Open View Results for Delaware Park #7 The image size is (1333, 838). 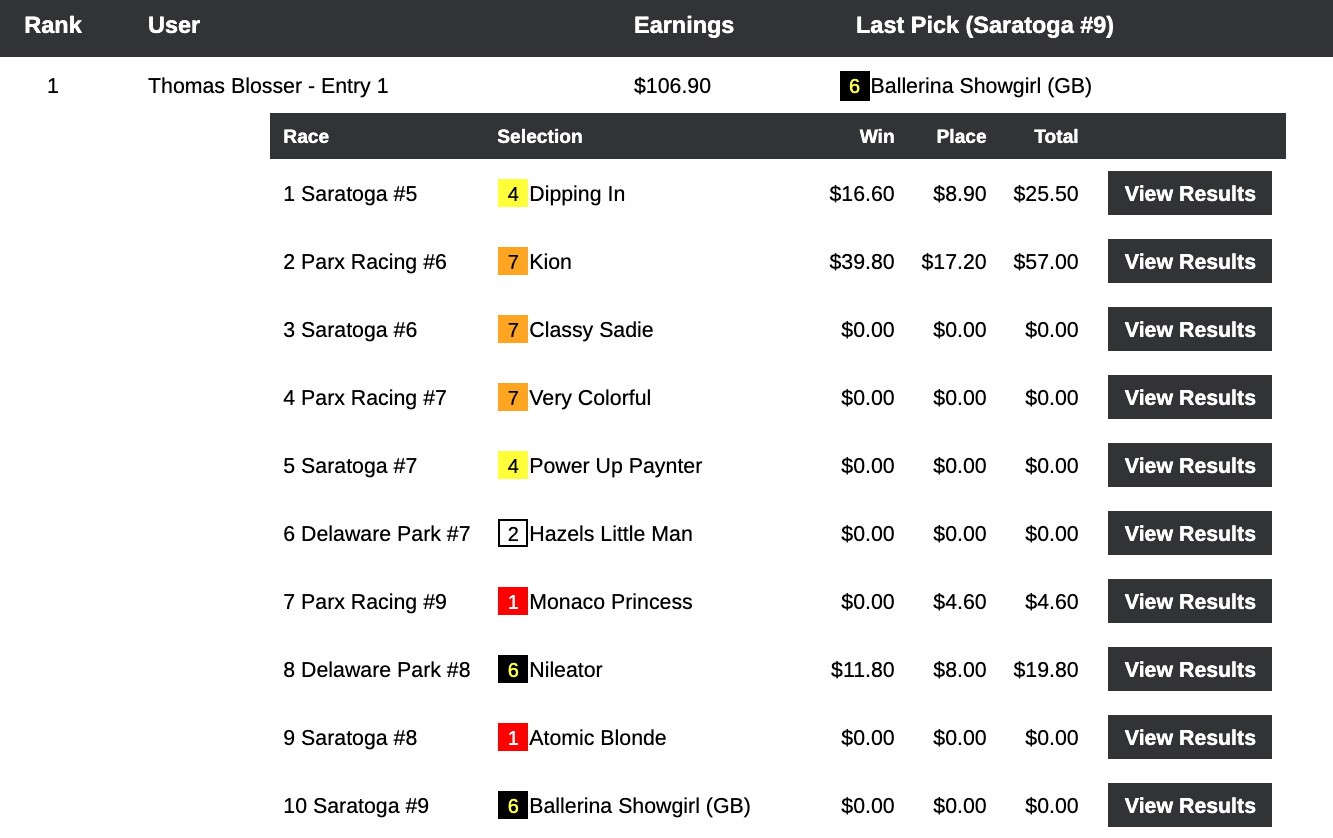coord(1189,534)
